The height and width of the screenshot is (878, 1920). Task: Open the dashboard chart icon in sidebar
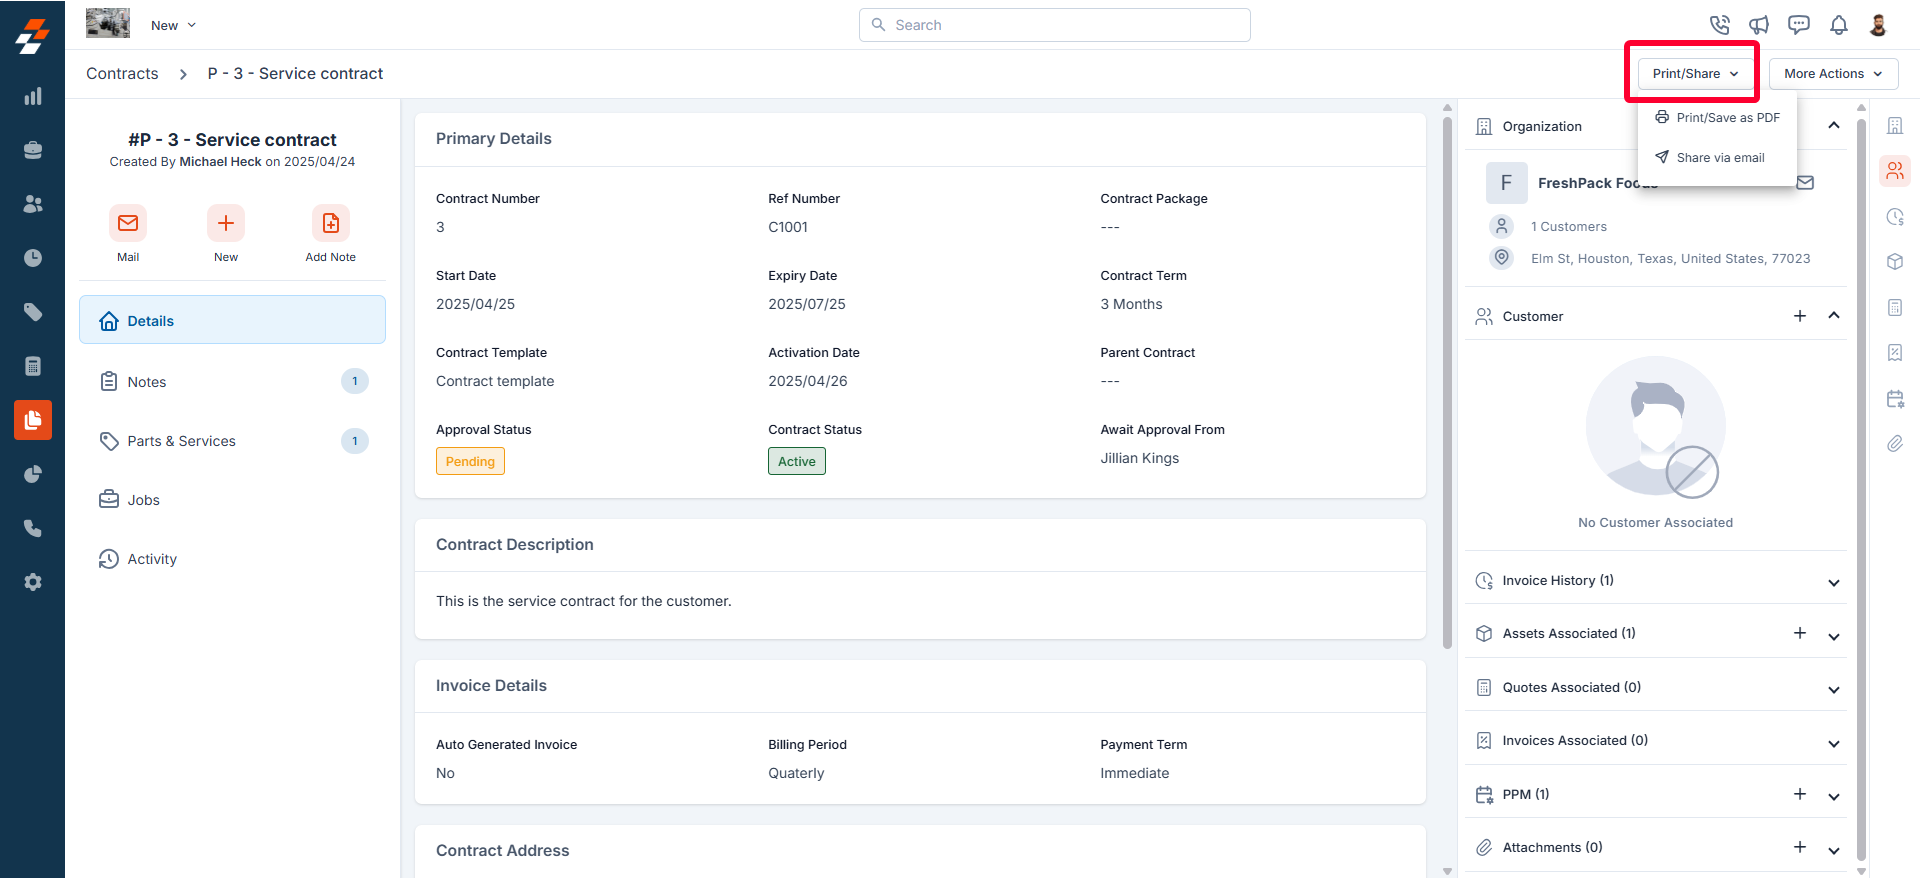point(33,96)
